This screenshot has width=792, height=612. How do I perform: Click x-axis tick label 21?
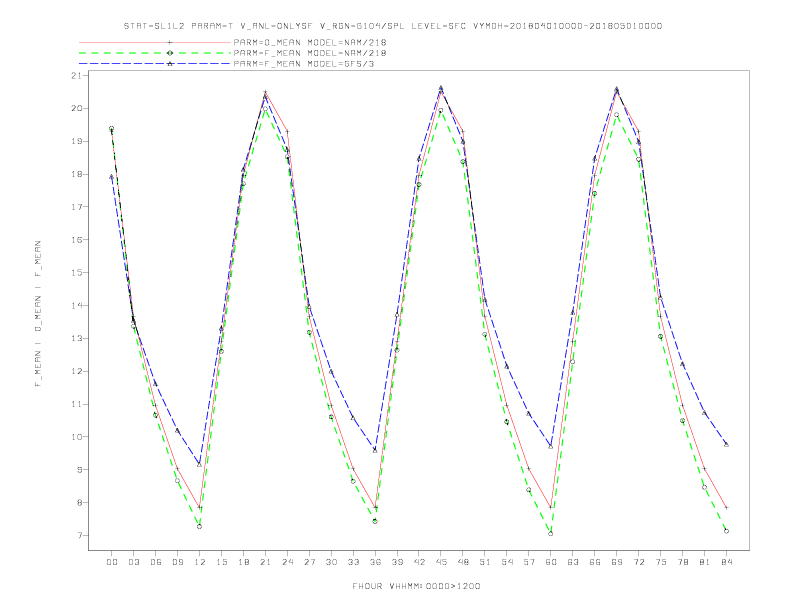pyautogui.click(x=266, y=562)
